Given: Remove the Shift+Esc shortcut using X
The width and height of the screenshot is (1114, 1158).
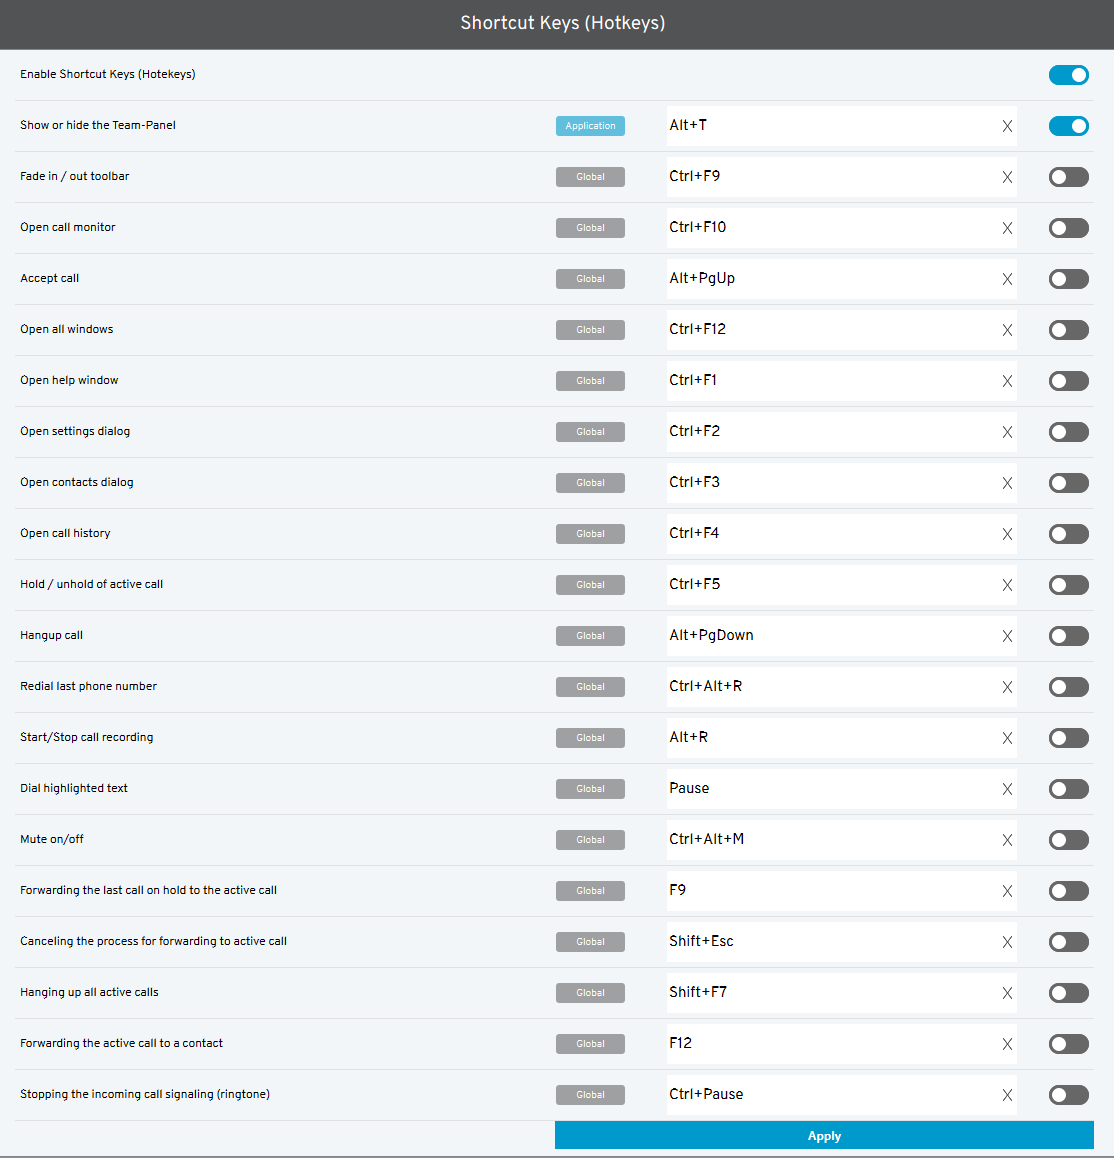Looking at the screenshot, I should pos(1007,942).
